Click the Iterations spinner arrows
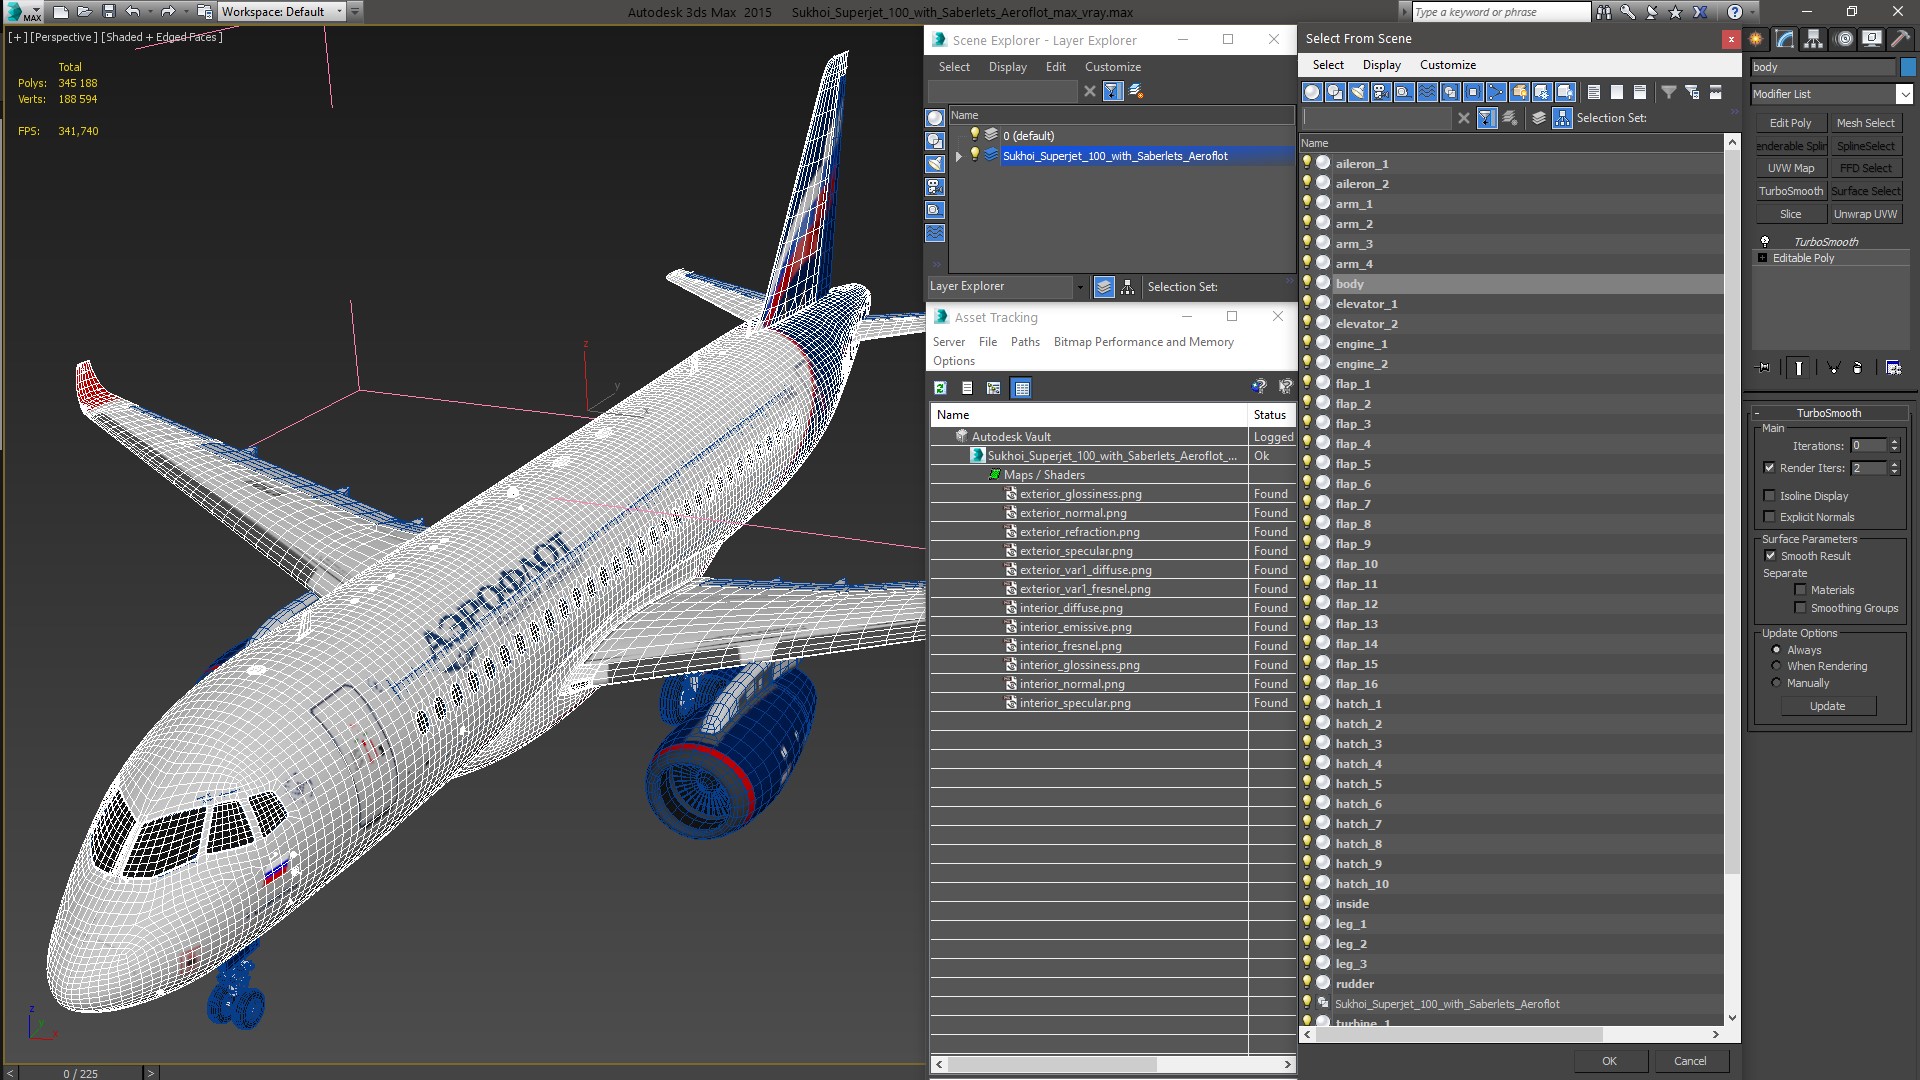The width and height of the screenshot is (1920, 1080). coord(1894,446)
